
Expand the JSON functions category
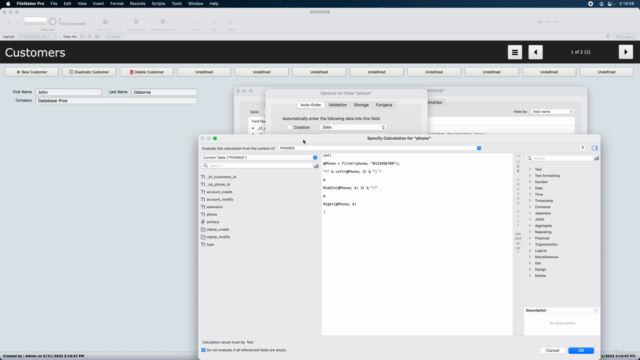(x=530, y=220)
